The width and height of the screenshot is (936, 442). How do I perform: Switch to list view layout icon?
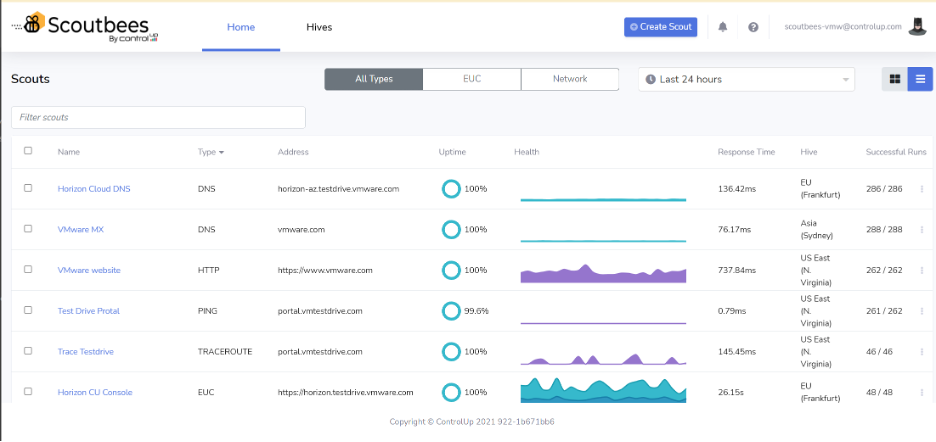coord(920,79)
